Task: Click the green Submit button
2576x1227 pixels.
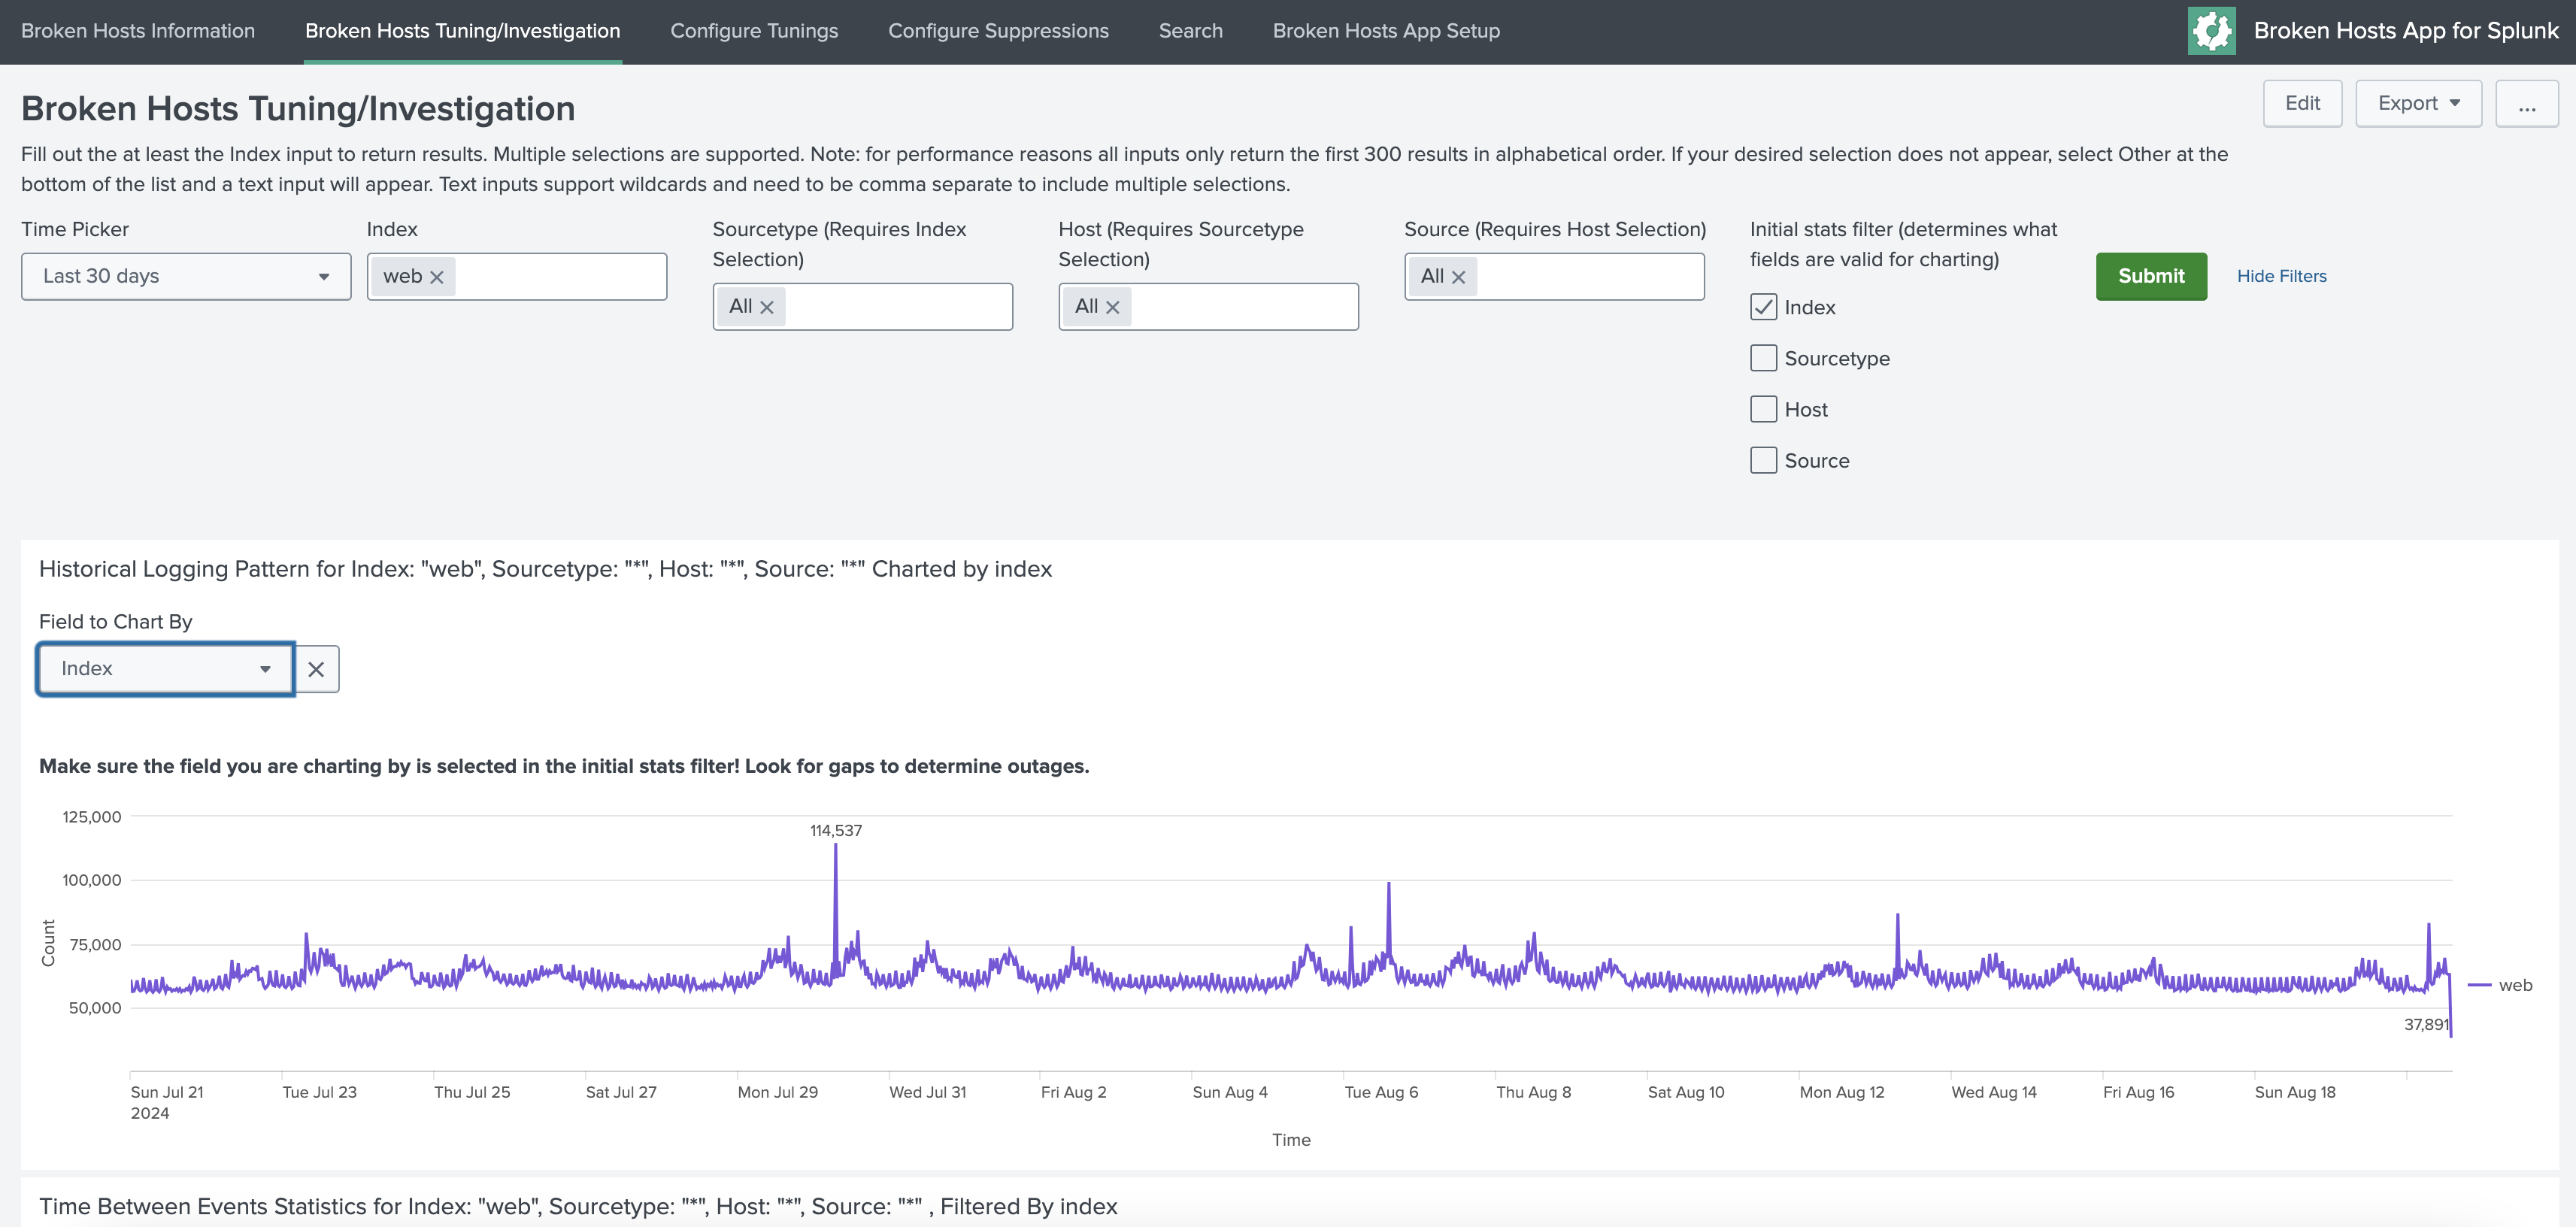Action: 2151,276
